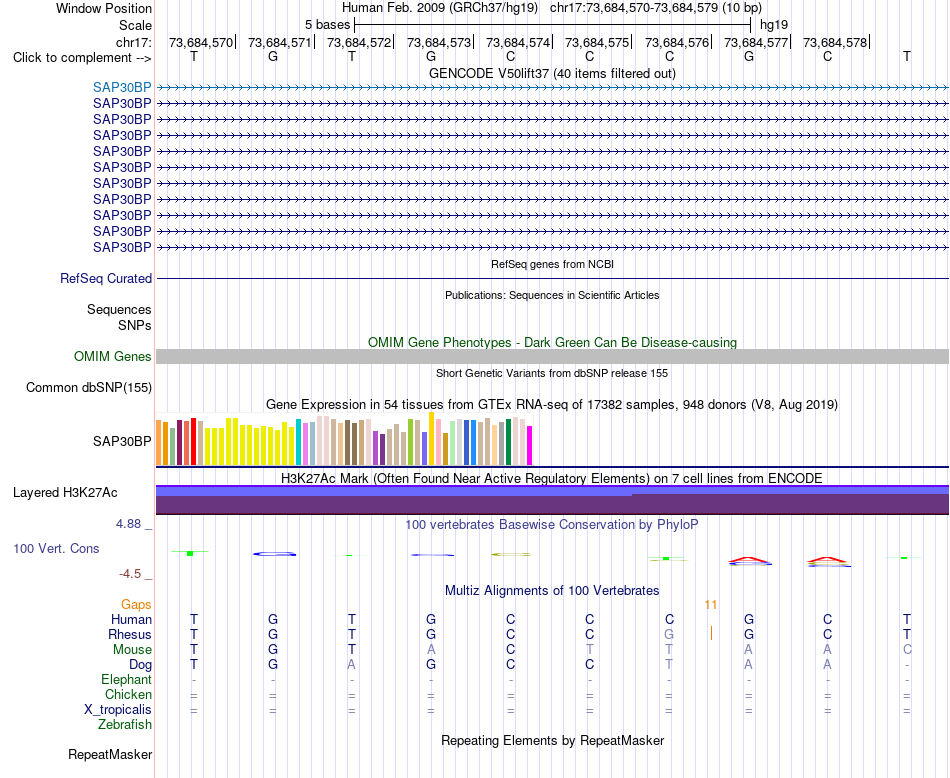950x778 pixels.
Task: Click position label 73,684,577
Action: tap(756, 42)
